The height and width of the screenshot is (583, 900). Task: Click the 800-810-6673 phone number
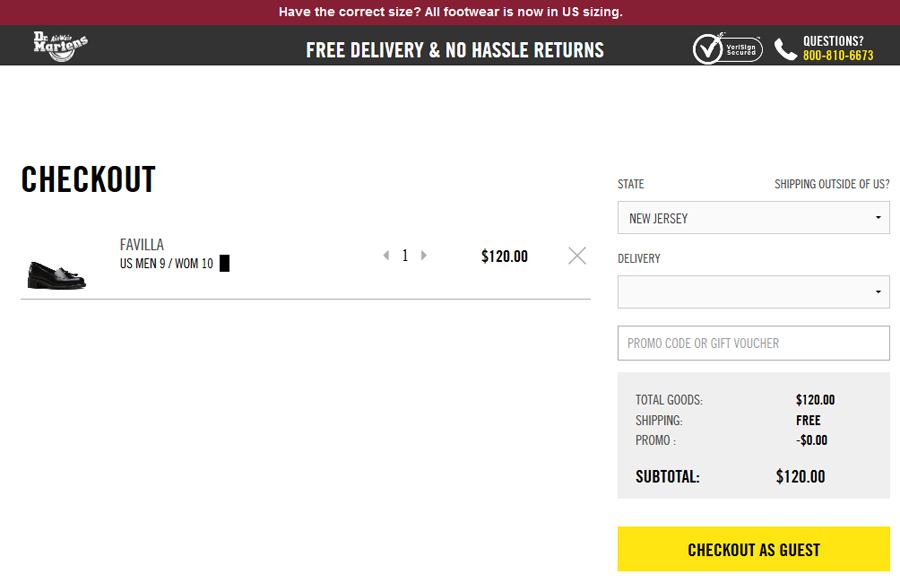coord(838,56)
